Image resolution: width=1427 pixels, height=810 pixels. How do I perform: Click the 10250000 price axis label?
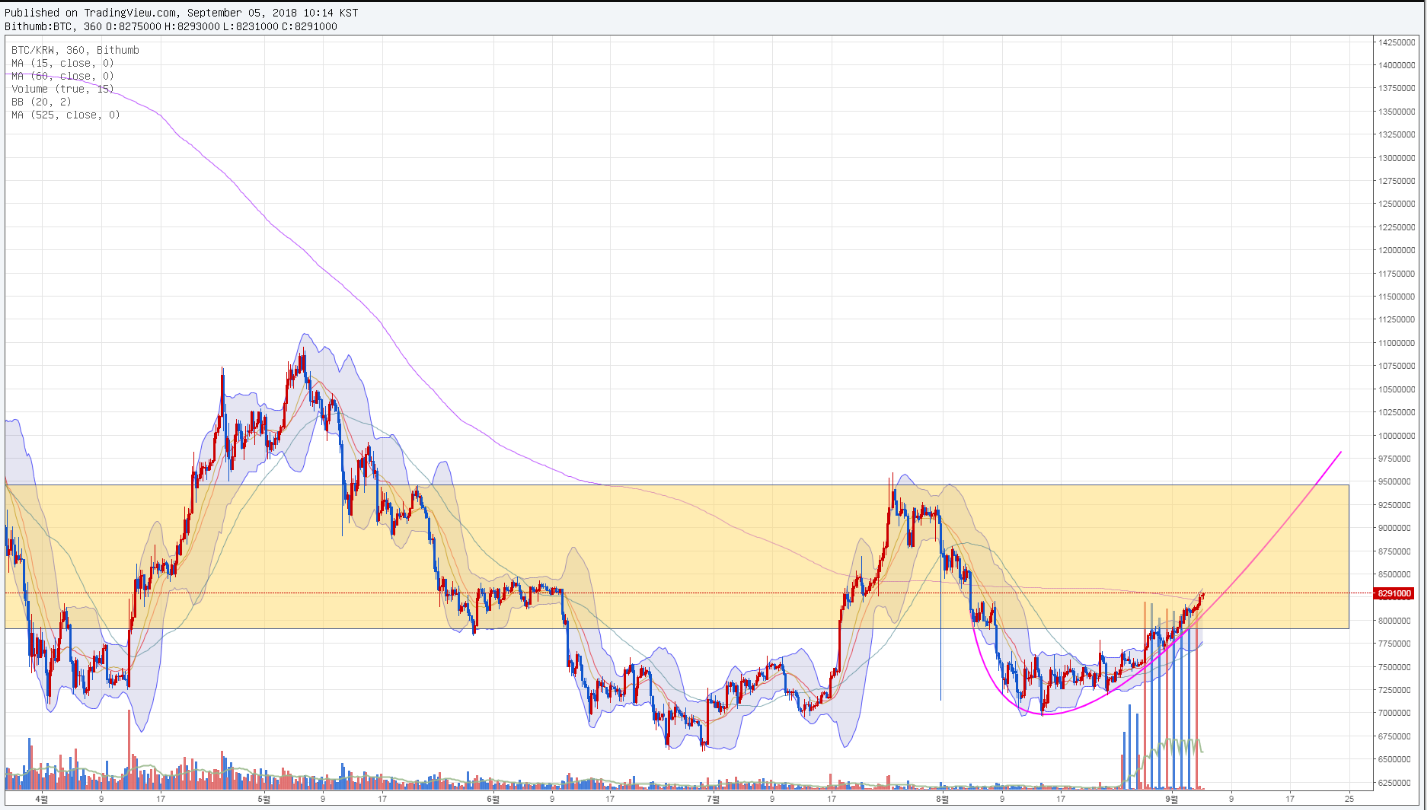[1397, 412]
